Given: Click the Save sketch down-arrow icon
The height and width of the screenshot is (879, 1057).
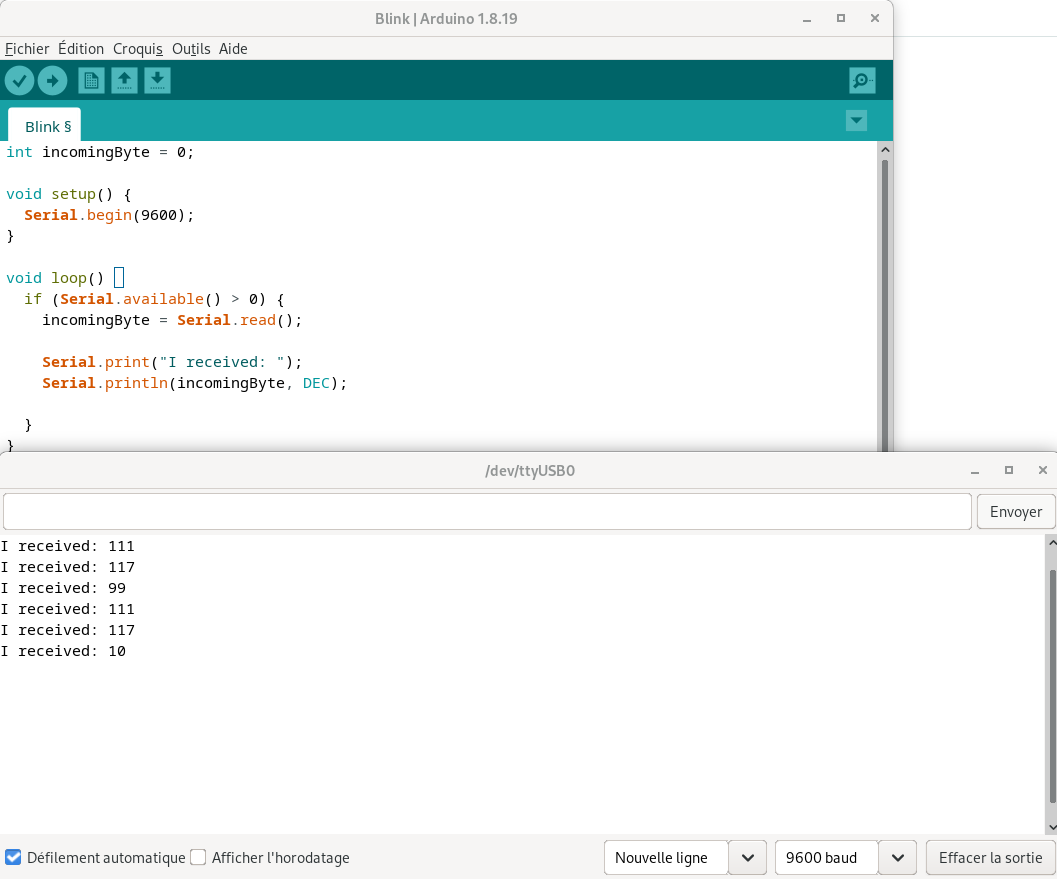Looking at the screenshot, I should [157, 80].
